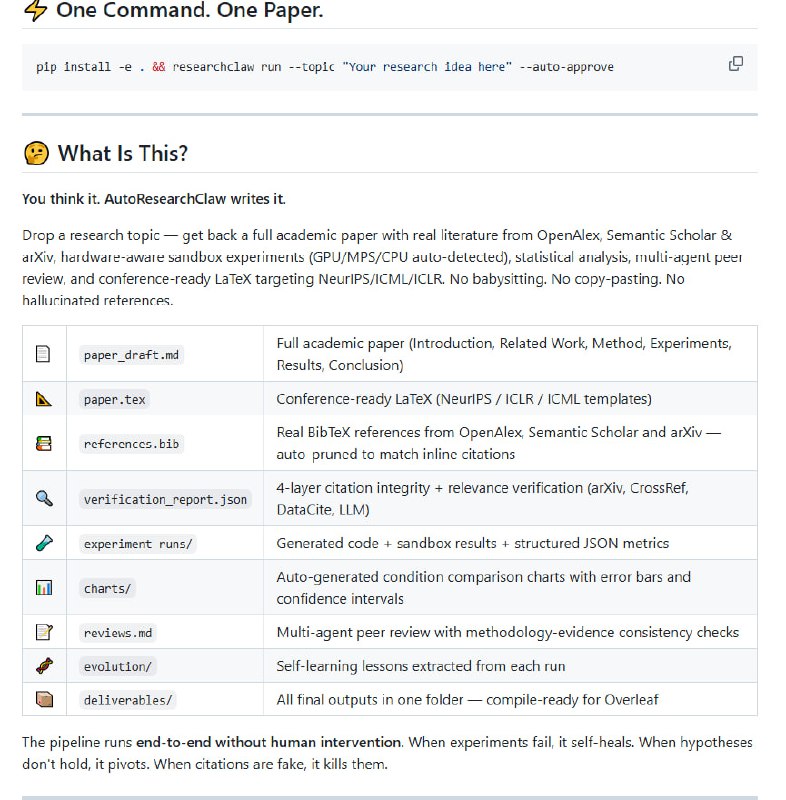Viewport: 786px width, 800px height.
Task: Click the bar chart icon beside charts/
Action: tap(43, 588)
